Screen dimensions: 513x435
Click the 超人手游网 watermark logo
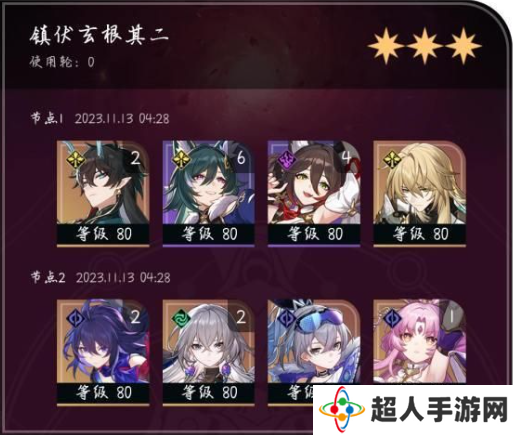(413, 410)
